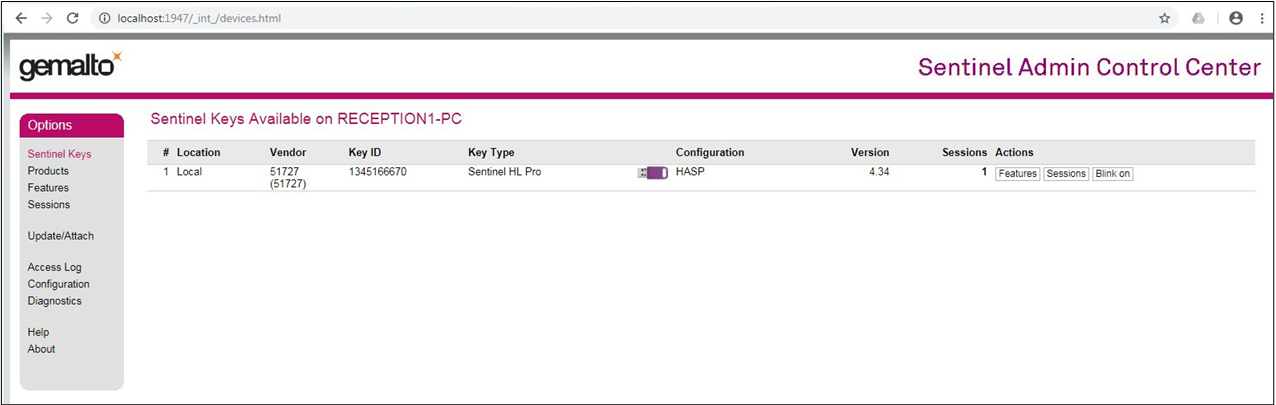Open the Chrome profile avatar icon
Image resolution: width=1276 pixels, height=405 pixels.
[1236, 18]
